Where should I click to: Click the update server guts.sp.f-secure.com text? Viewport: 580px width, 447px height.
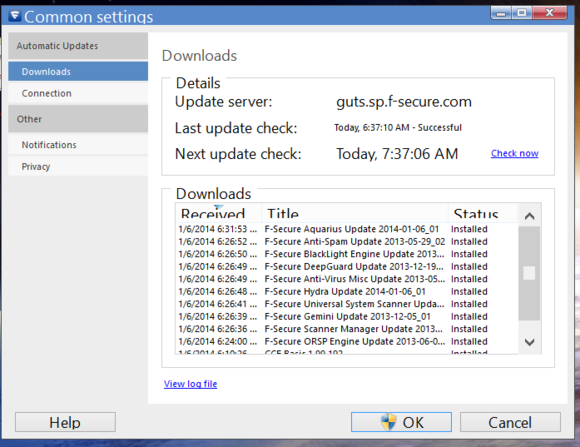(x=404, y=102)
